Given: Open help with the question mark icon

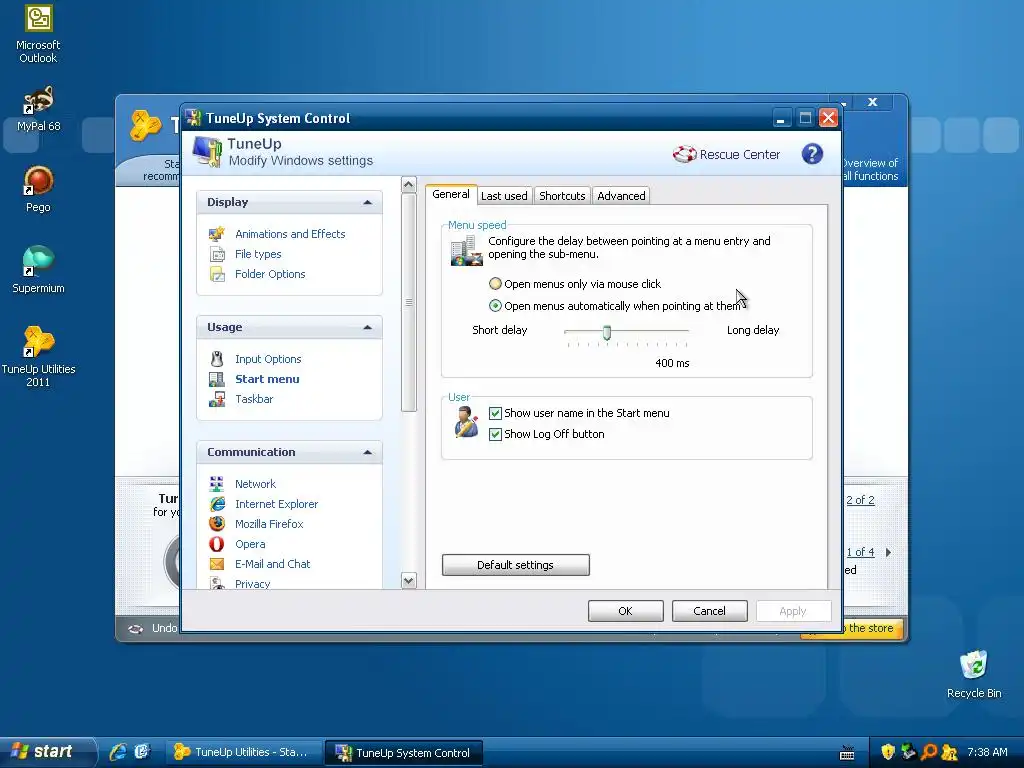Looking at the screenshot, I should 812,154.
